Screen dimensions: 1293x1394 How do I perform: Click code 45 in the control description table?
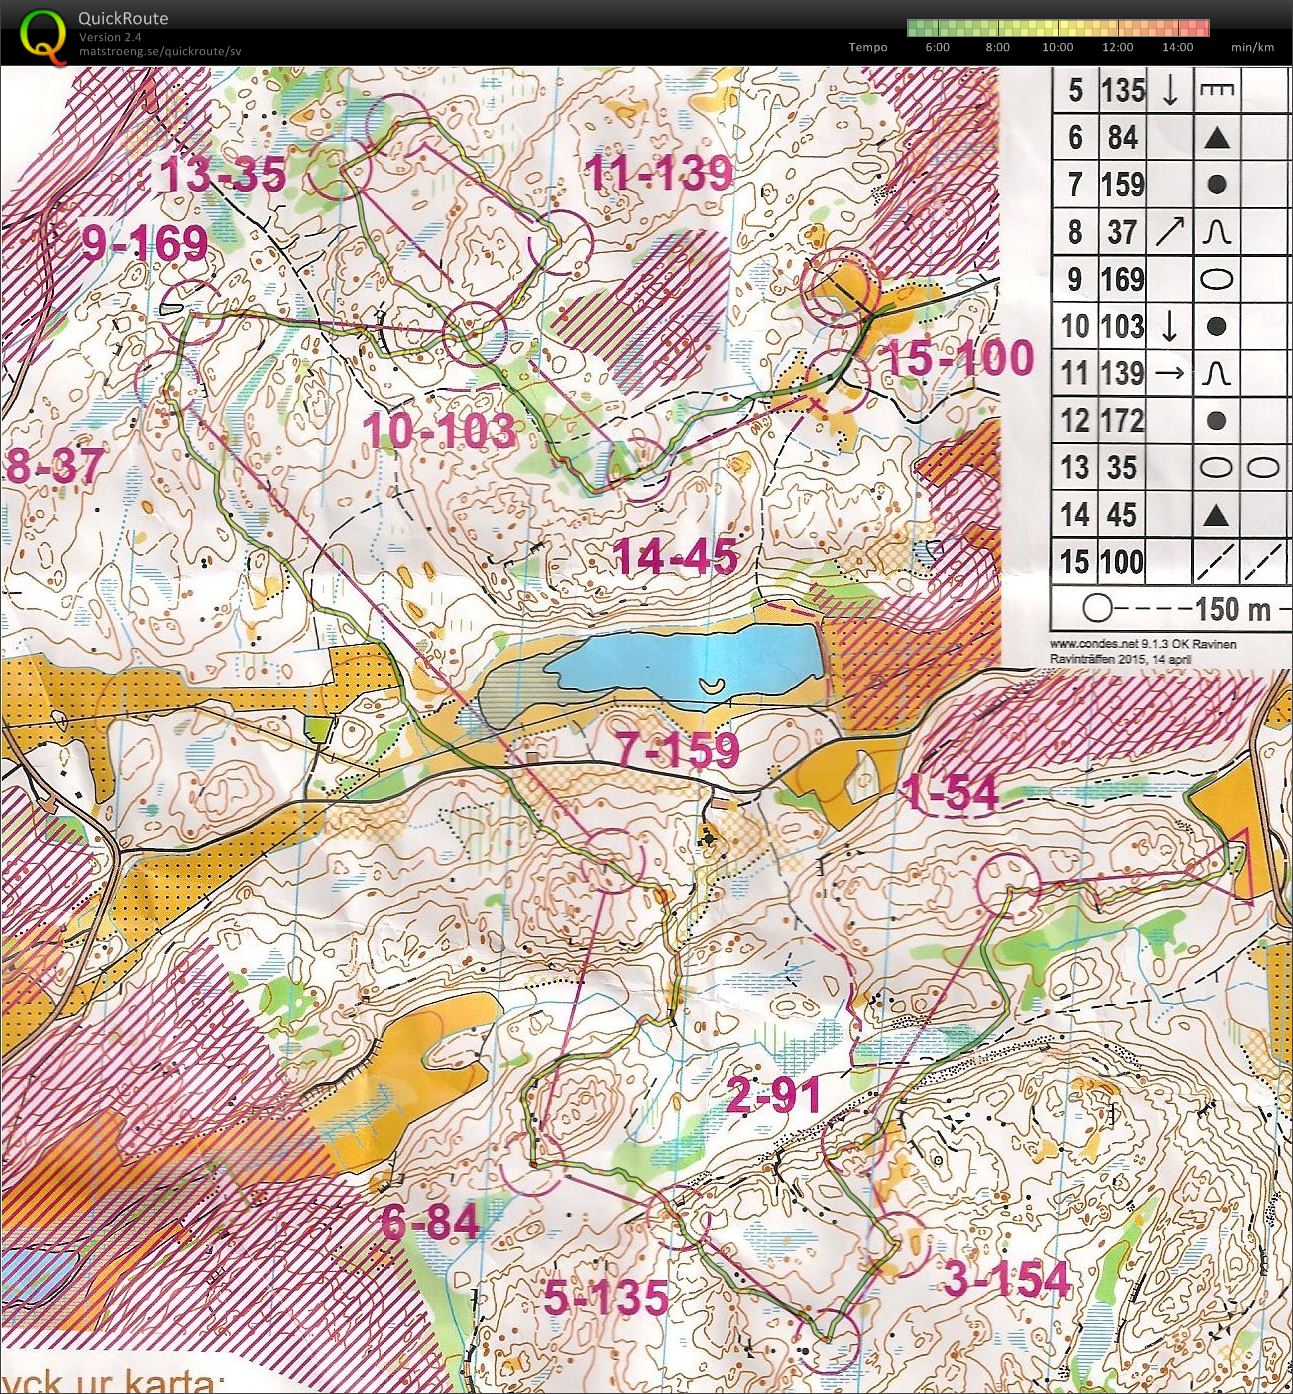coord(1123,515)
